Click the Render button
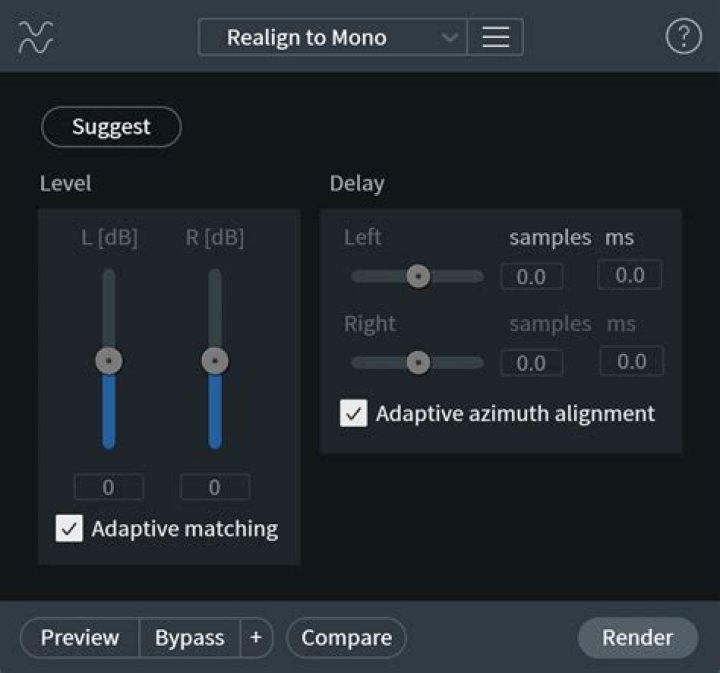The image size is (720, 673). tap(637, 638)
